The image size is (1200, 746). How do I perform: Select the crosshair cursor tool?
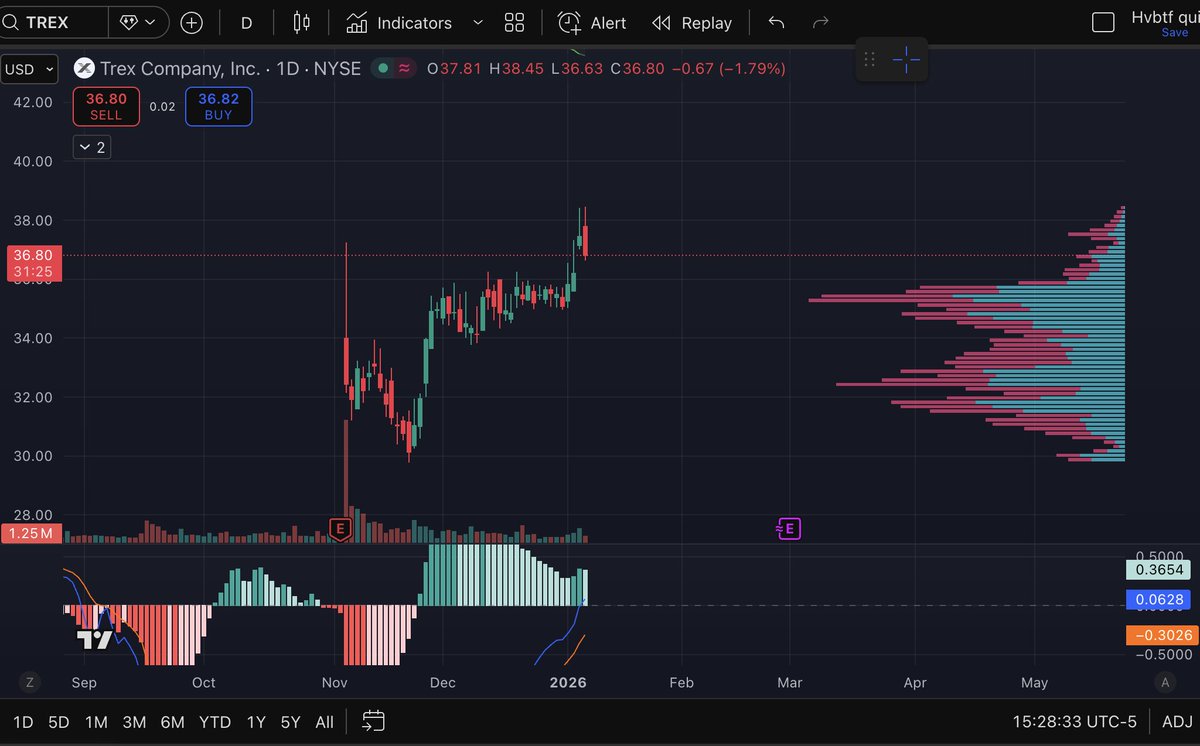point(906,60)
